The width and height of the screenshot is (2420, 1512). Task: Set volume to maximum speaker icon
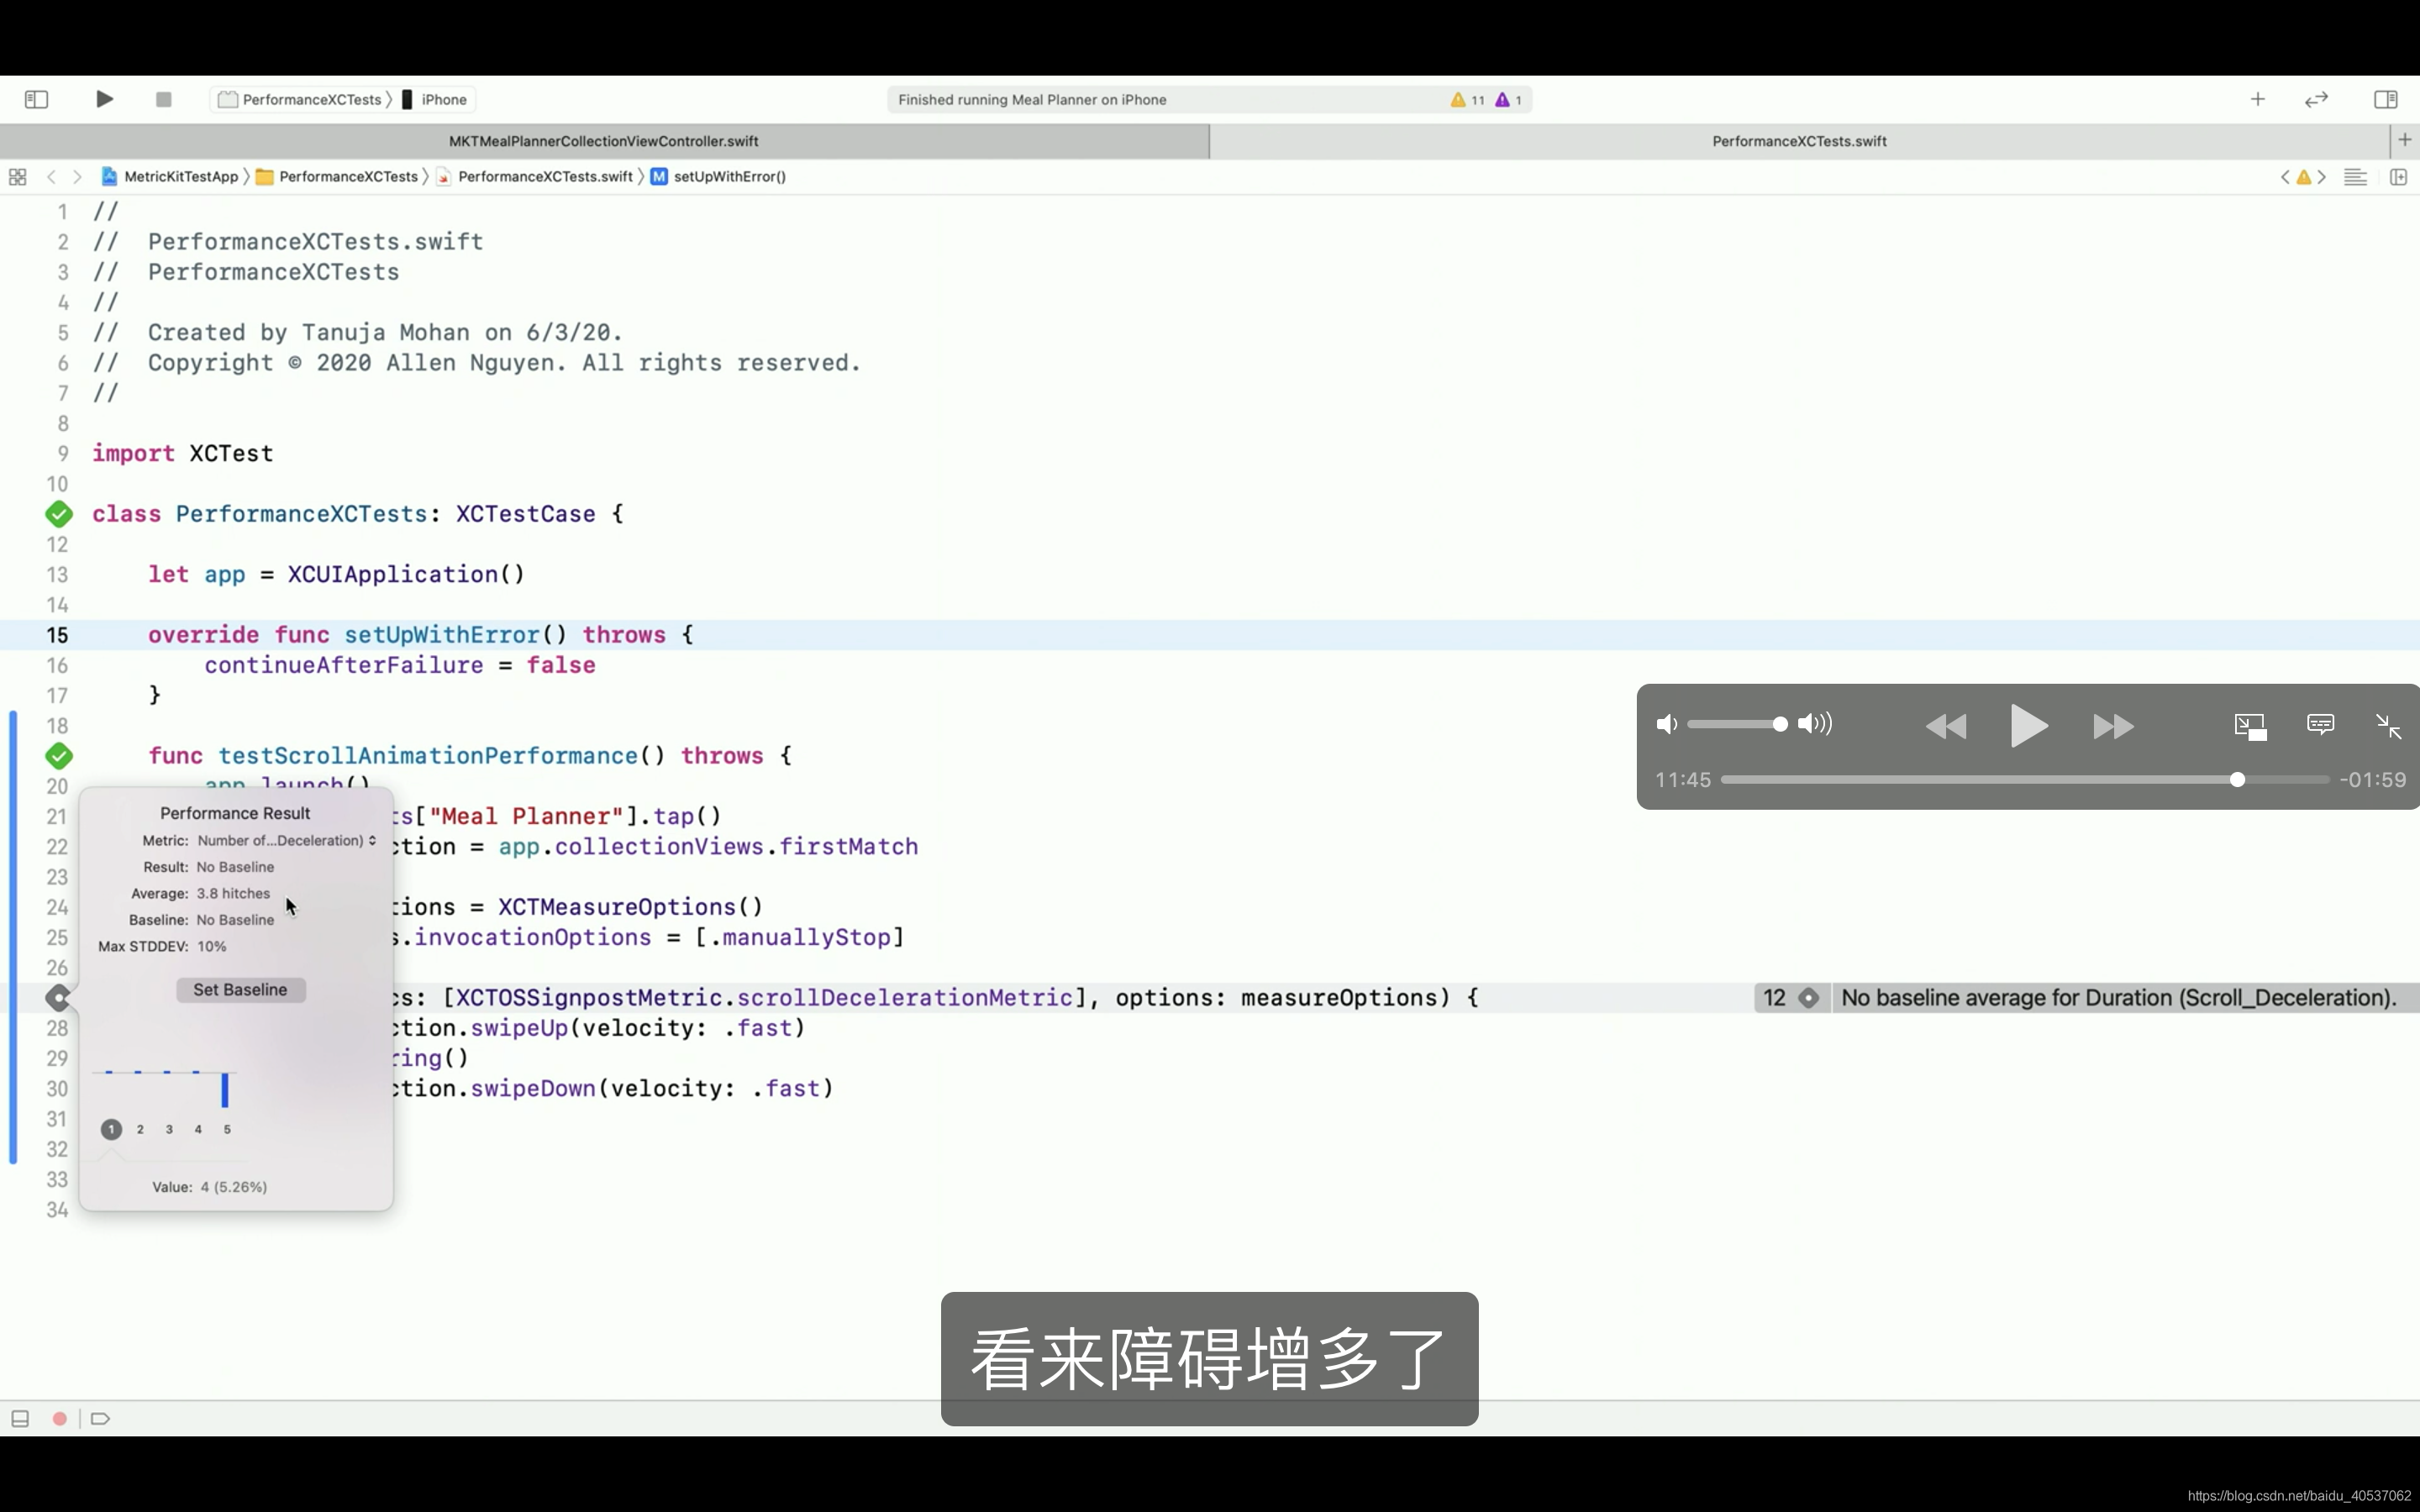click(x=1814, y=724)
